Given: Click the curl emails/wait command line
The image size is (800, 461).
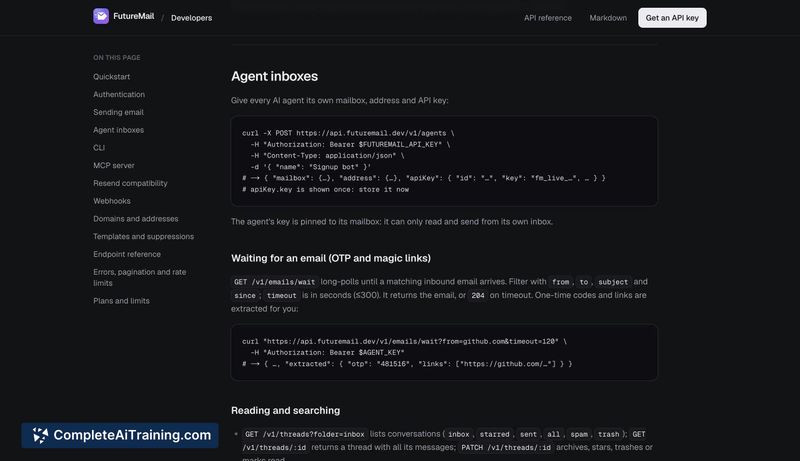Looking at the screenshot, I should [405, 341].
